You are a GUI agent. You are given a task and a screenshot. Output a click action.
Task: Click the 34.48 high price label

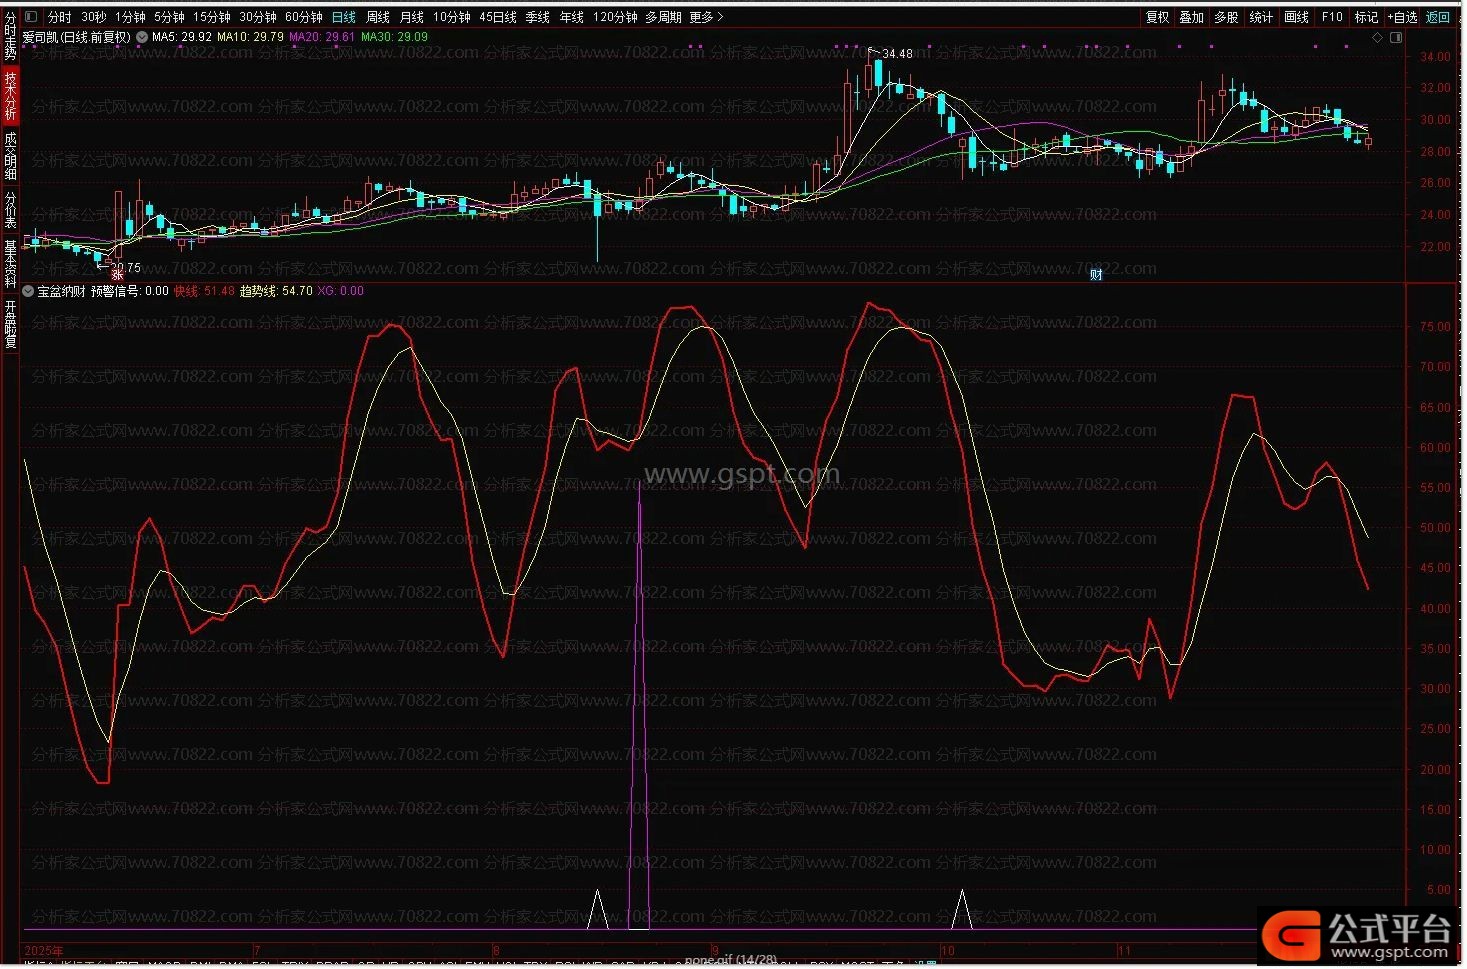pyautogui.click(x=897, y=54)
